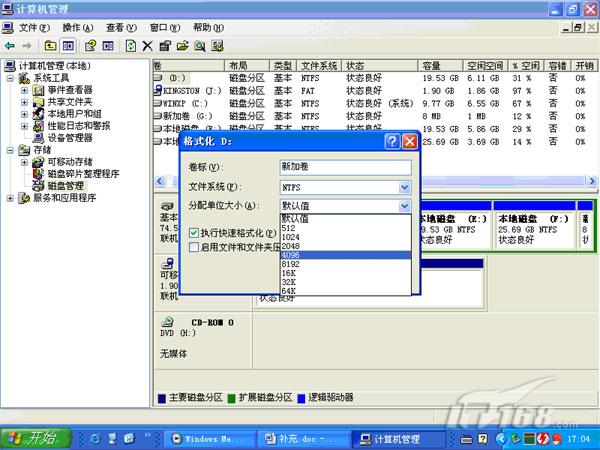Enable the 启用文件和文件夹压缩 checkbox

[193, 246]
